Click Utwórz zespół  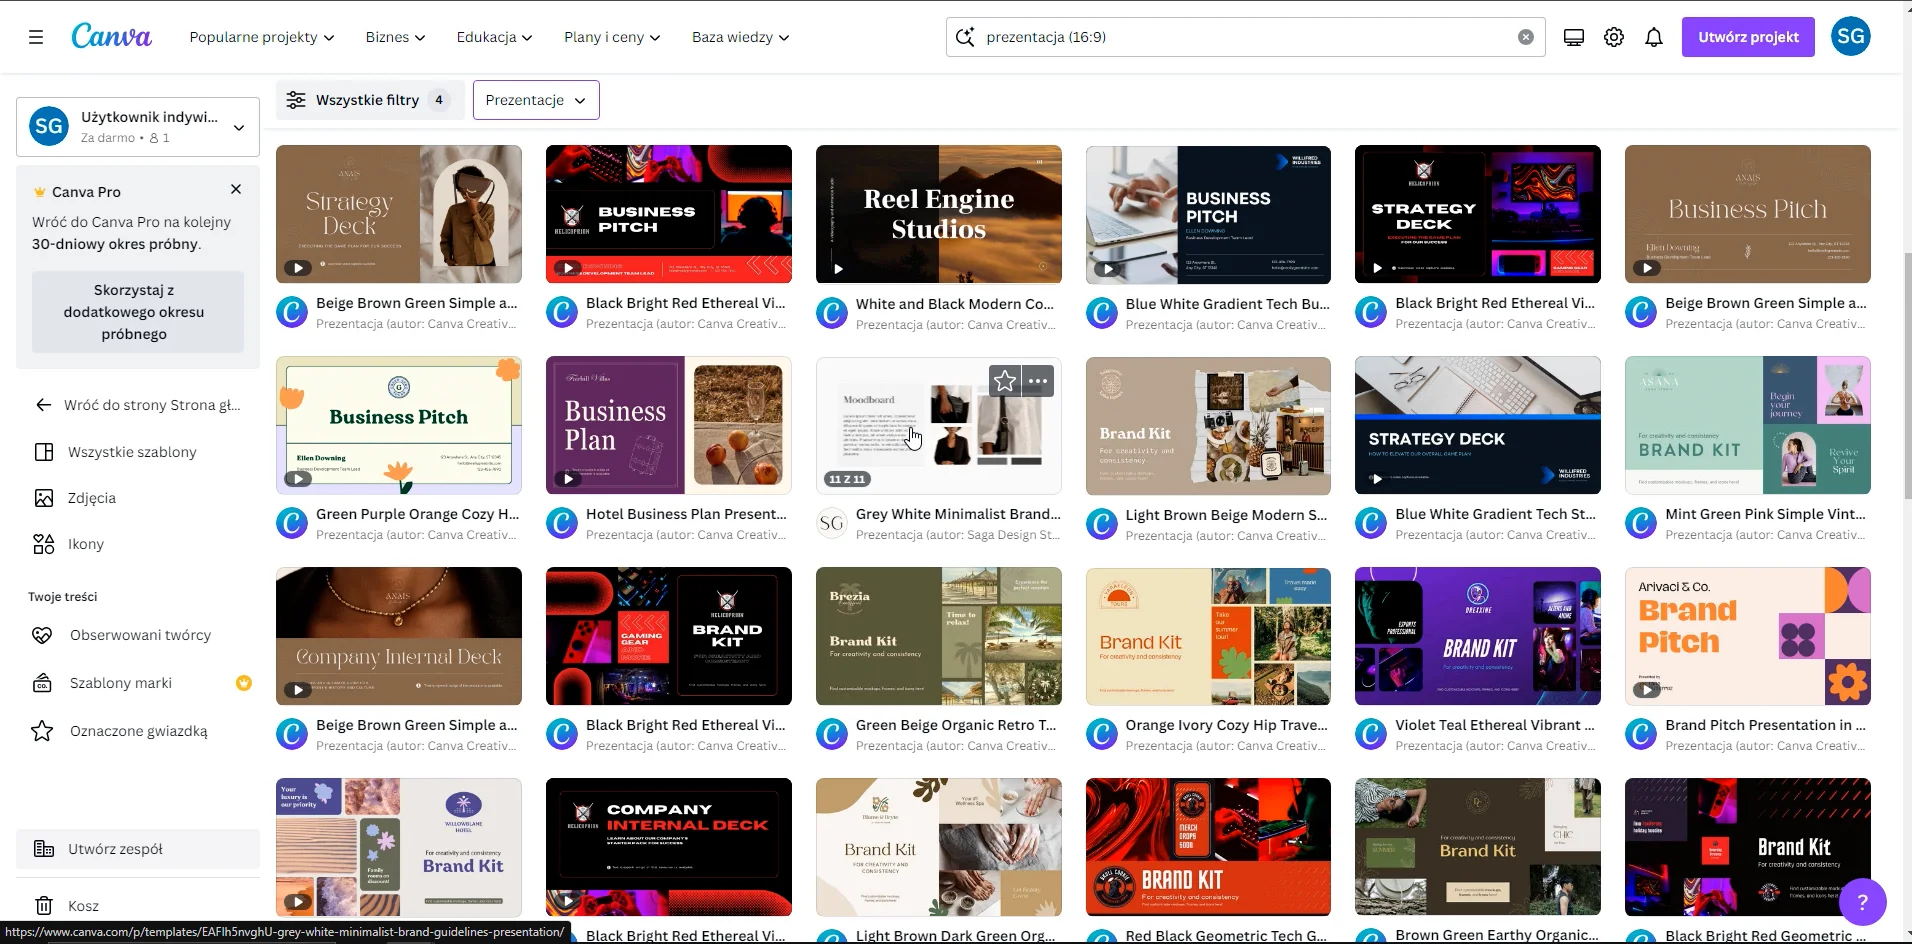pos(138,849)
